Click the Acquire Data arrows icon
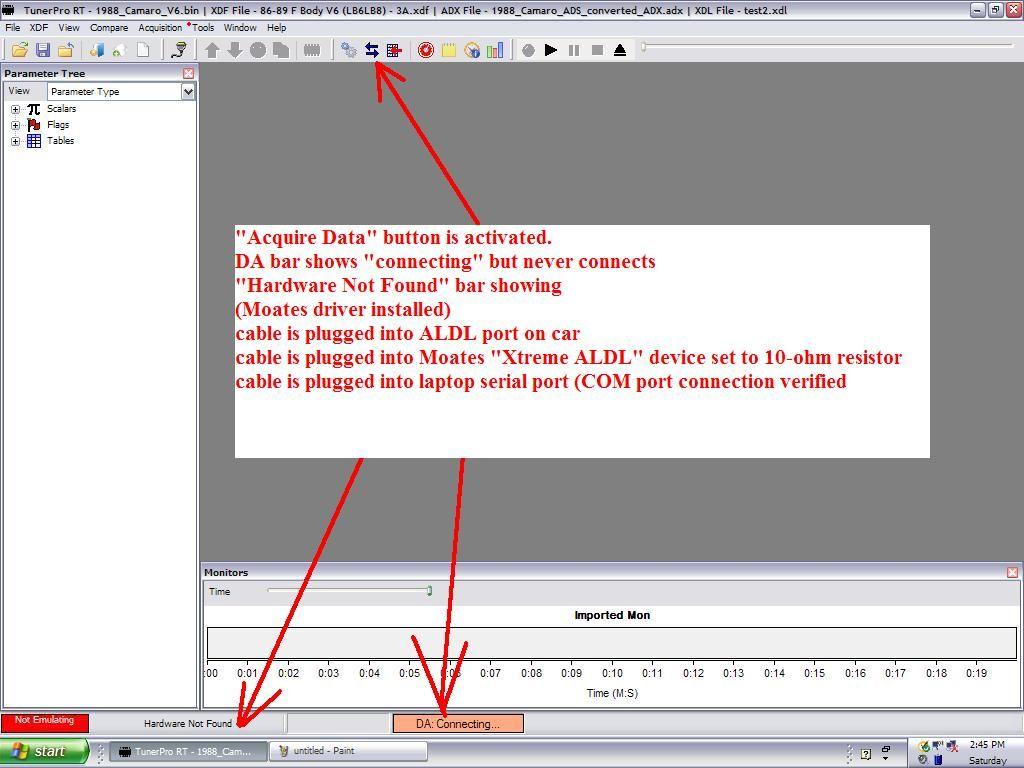This screenshot has height=768, width=1024. (371, 50)
